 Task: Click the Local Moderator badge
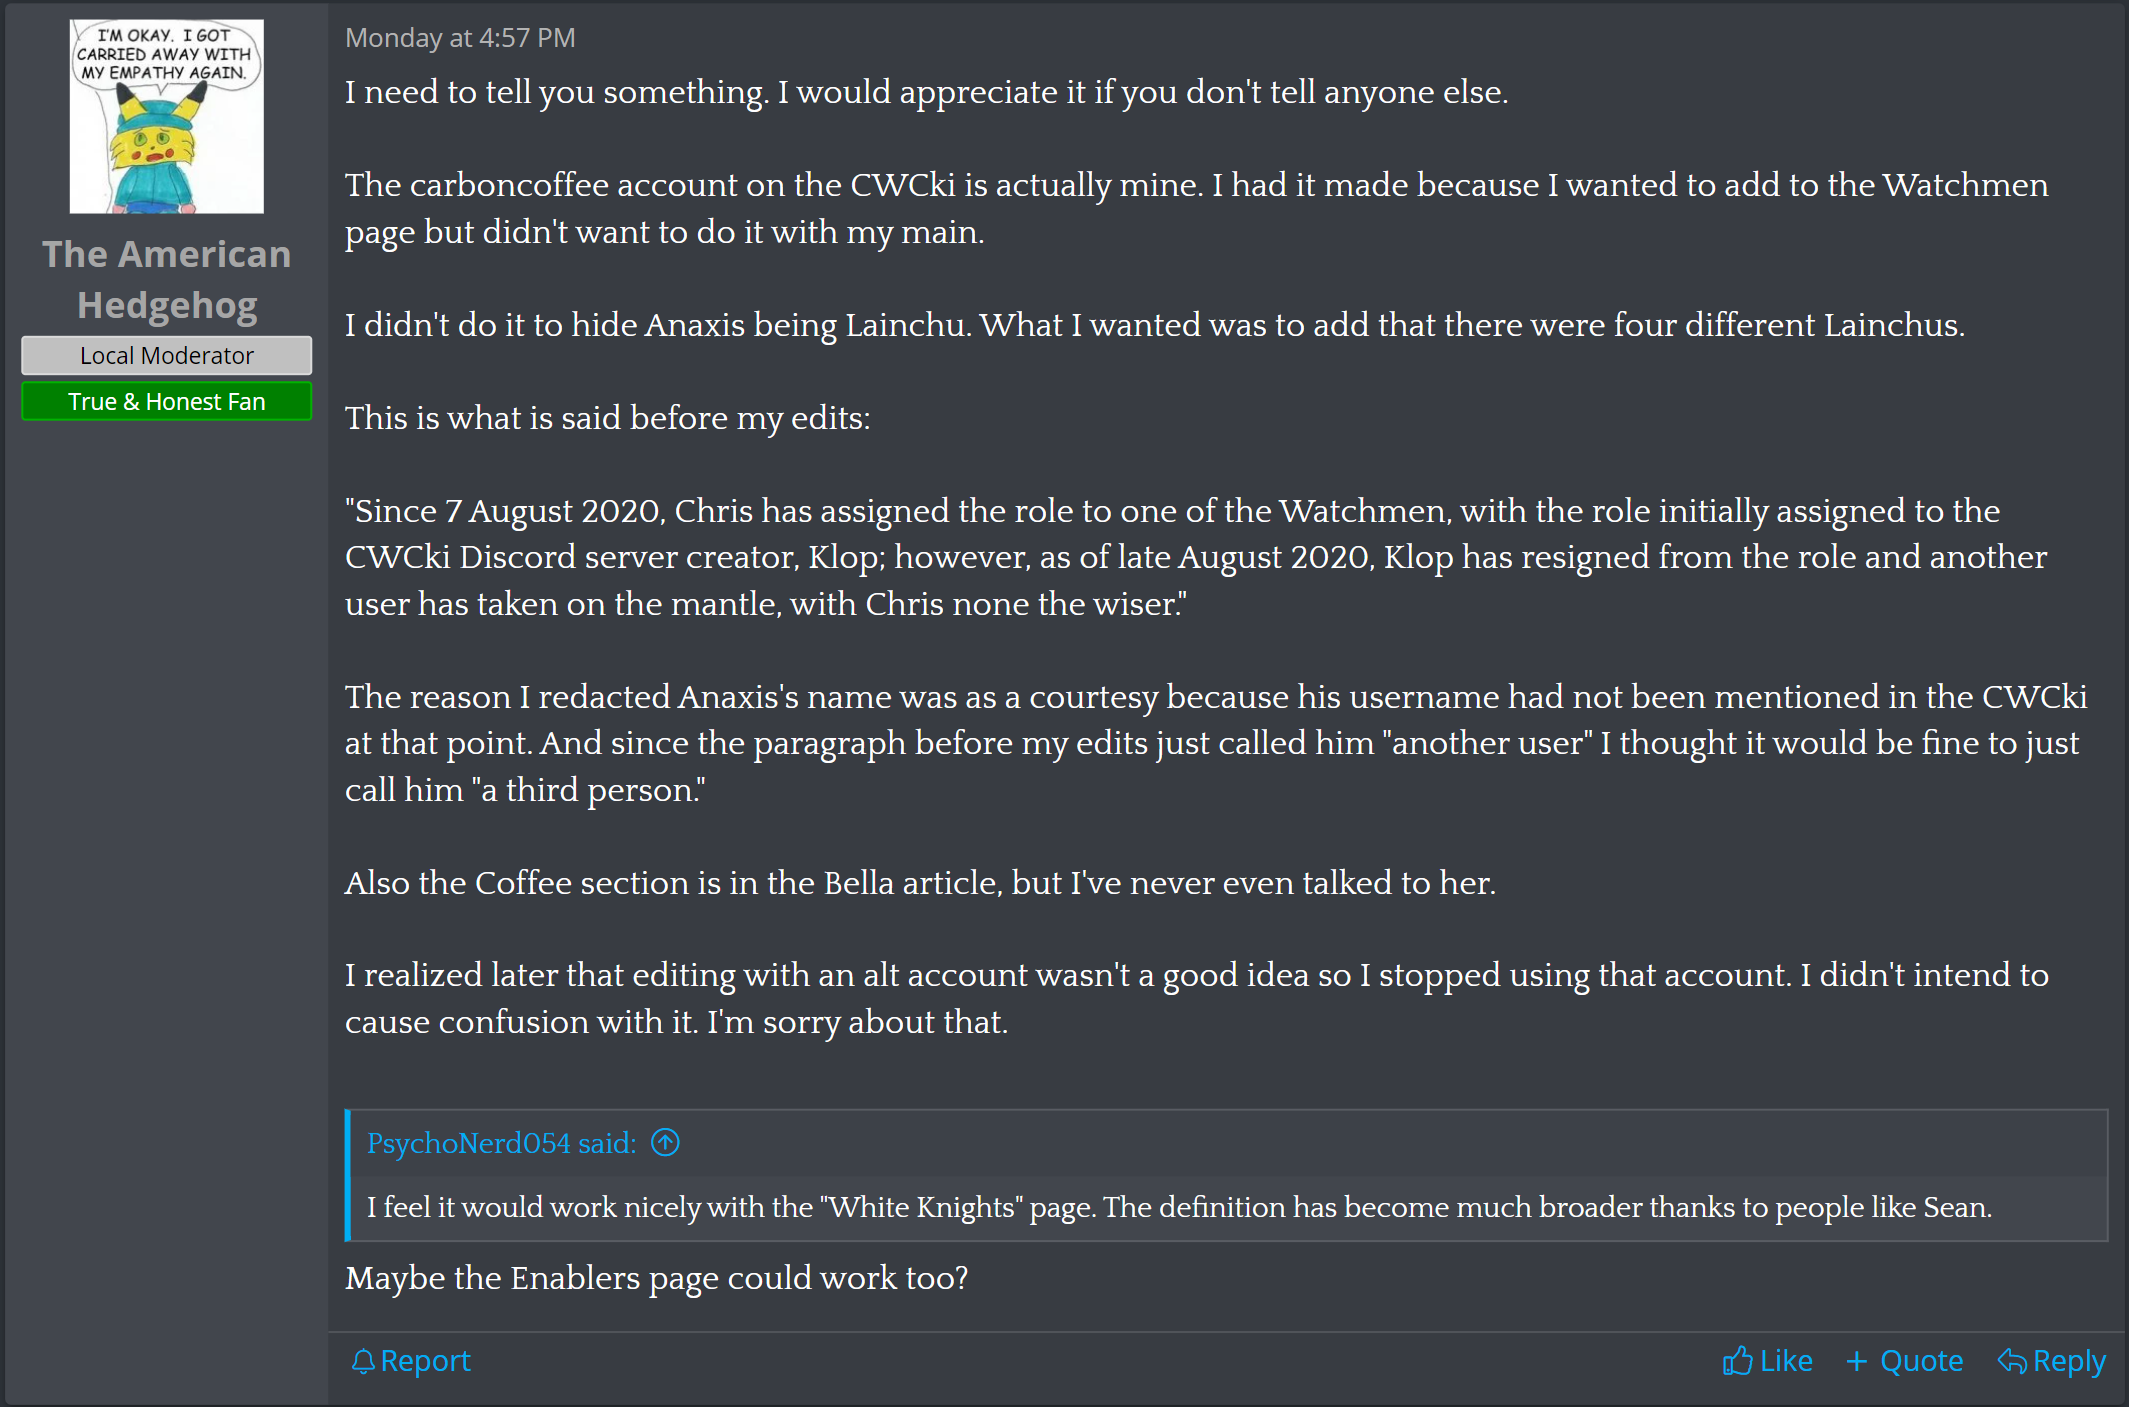pos(167,356)
